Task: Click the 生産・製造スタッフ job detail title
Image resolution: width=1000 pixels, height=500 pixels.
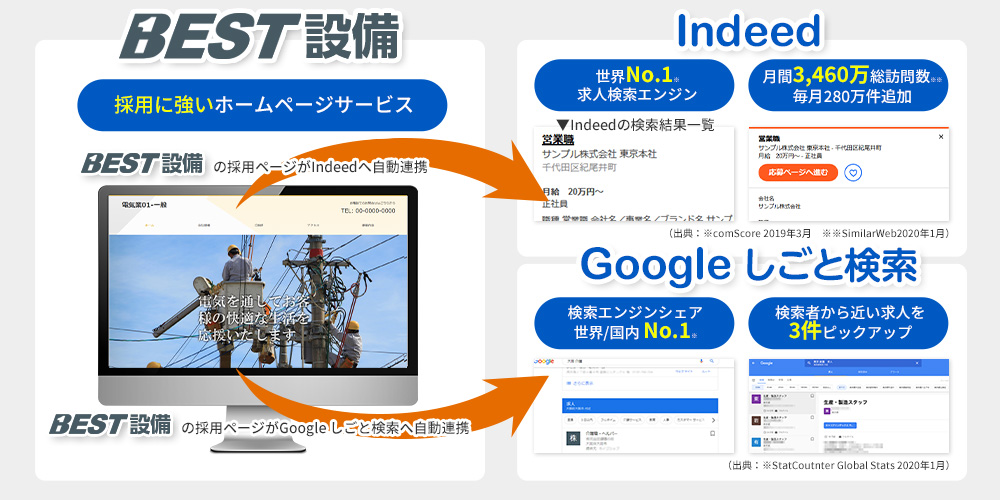Action: 846,402
